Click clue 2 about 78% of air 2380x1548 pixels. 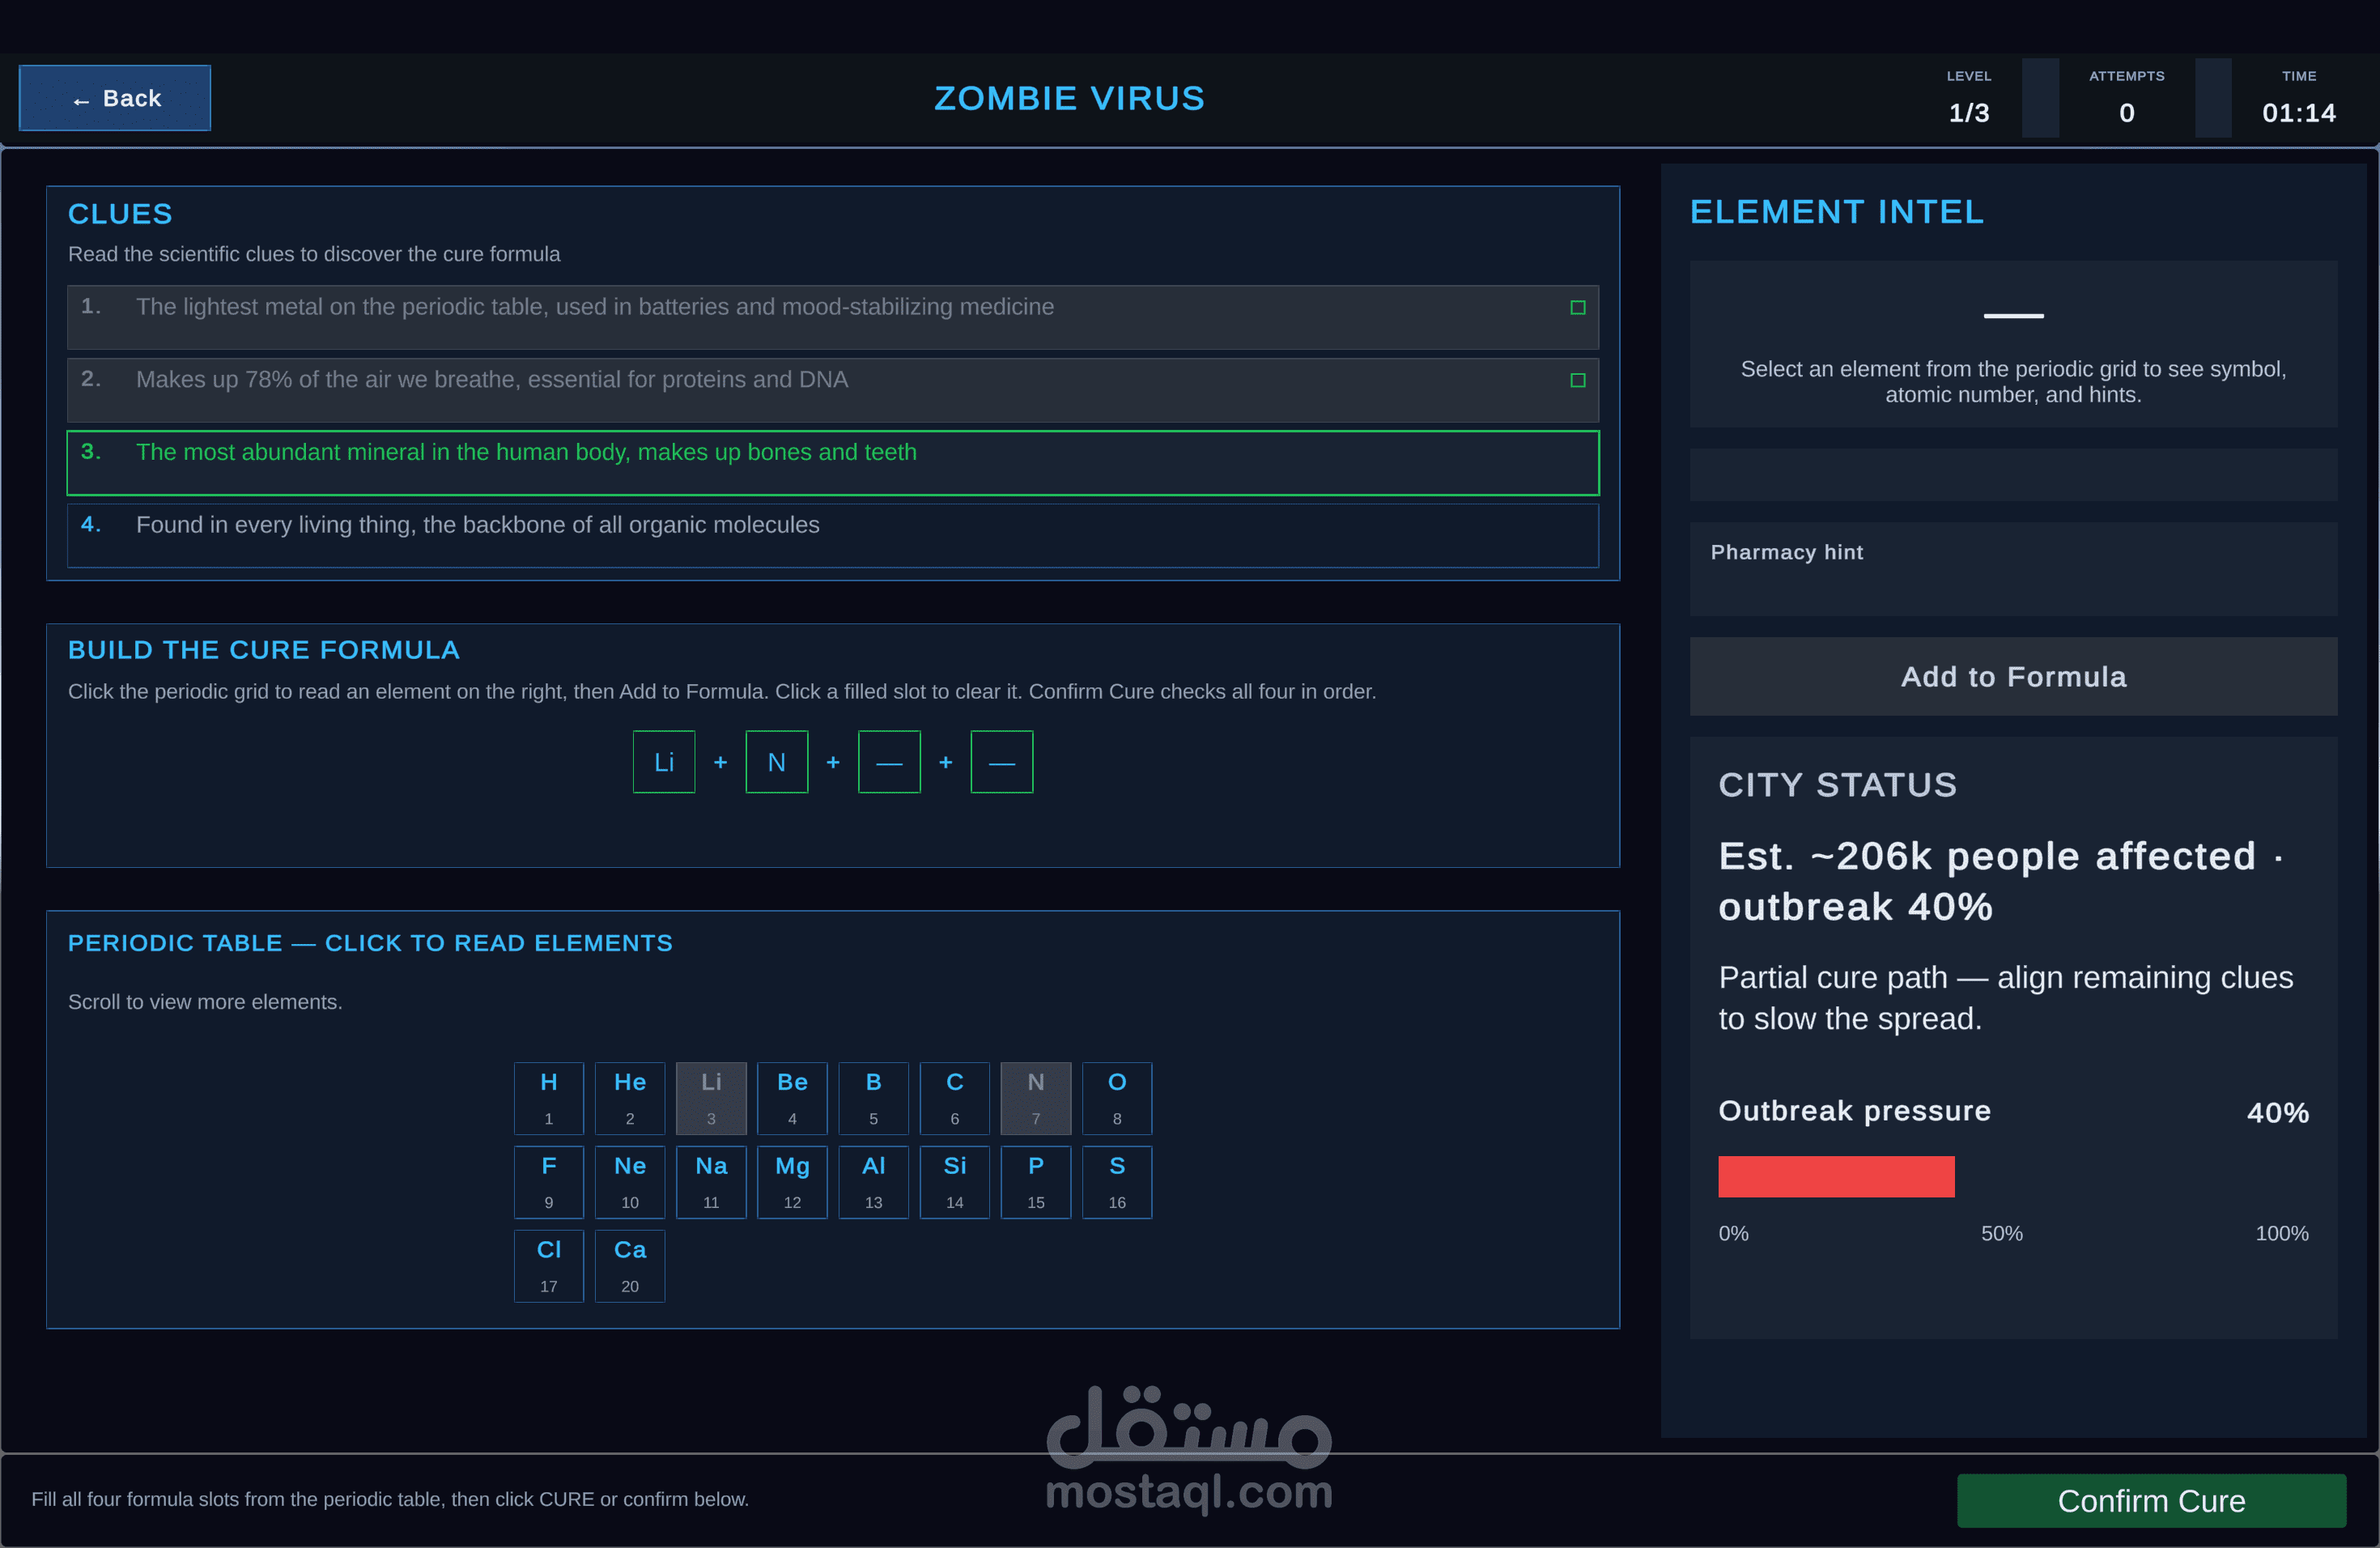[x=833, y=390]
